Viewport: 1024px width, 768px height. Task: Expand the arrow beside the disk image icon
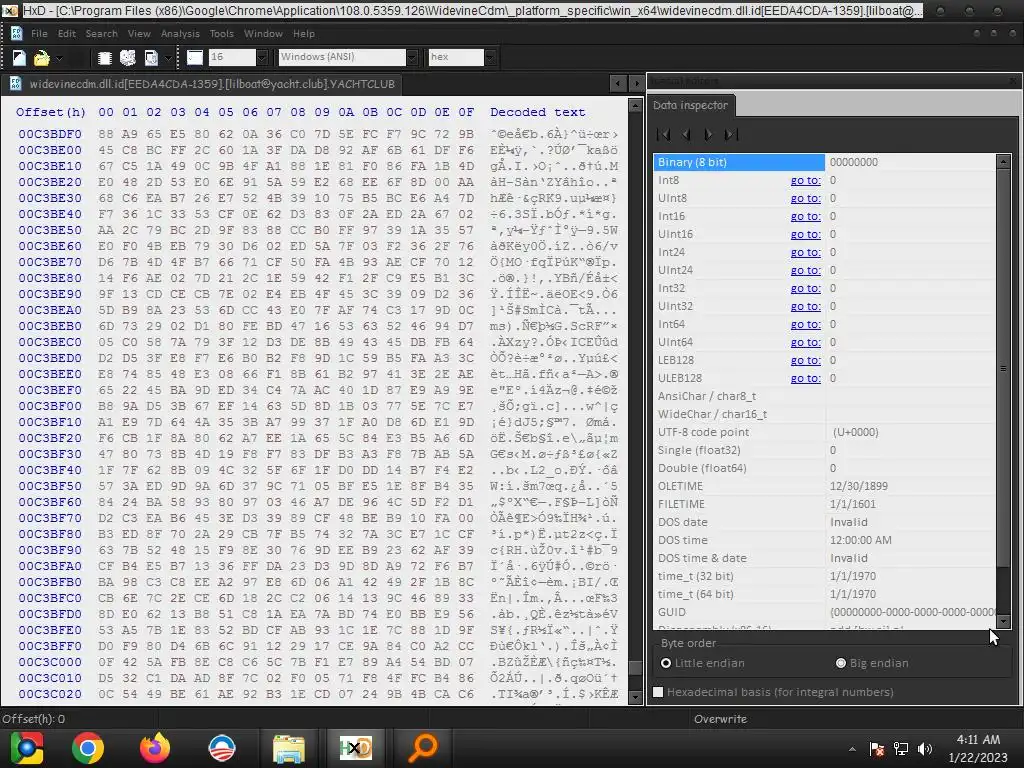click(168, 58)
